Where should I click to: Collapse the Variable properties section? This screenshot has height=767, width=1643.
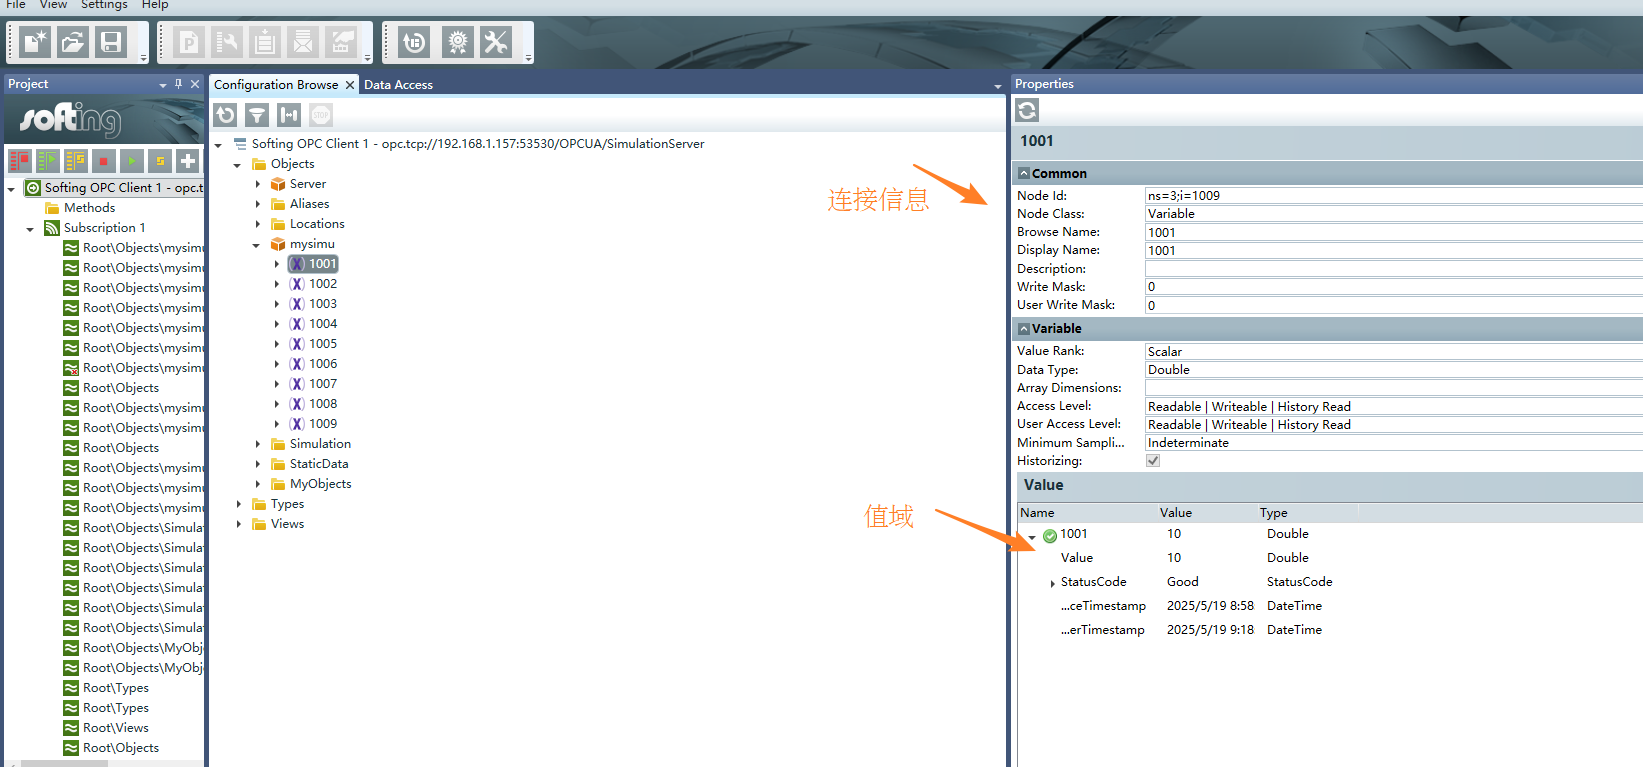click(1024, 328)
